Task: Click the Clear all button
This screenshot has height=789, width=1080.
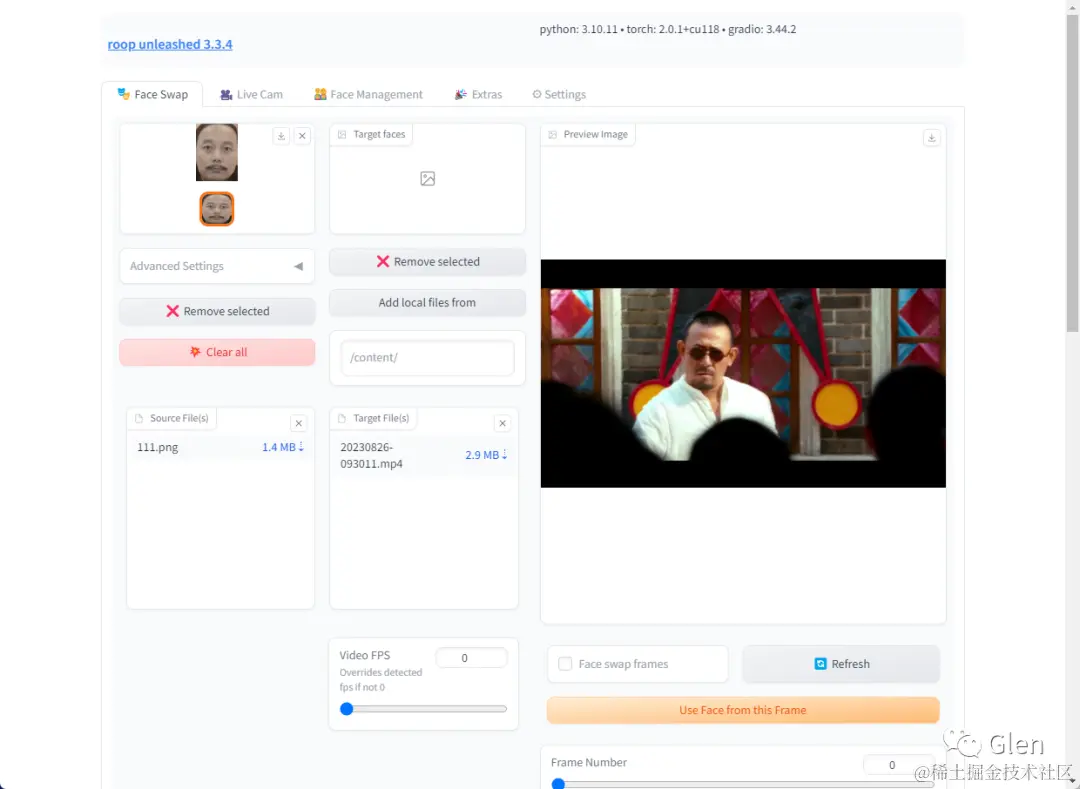Action: pyautogui.click(x=217, y=352)
